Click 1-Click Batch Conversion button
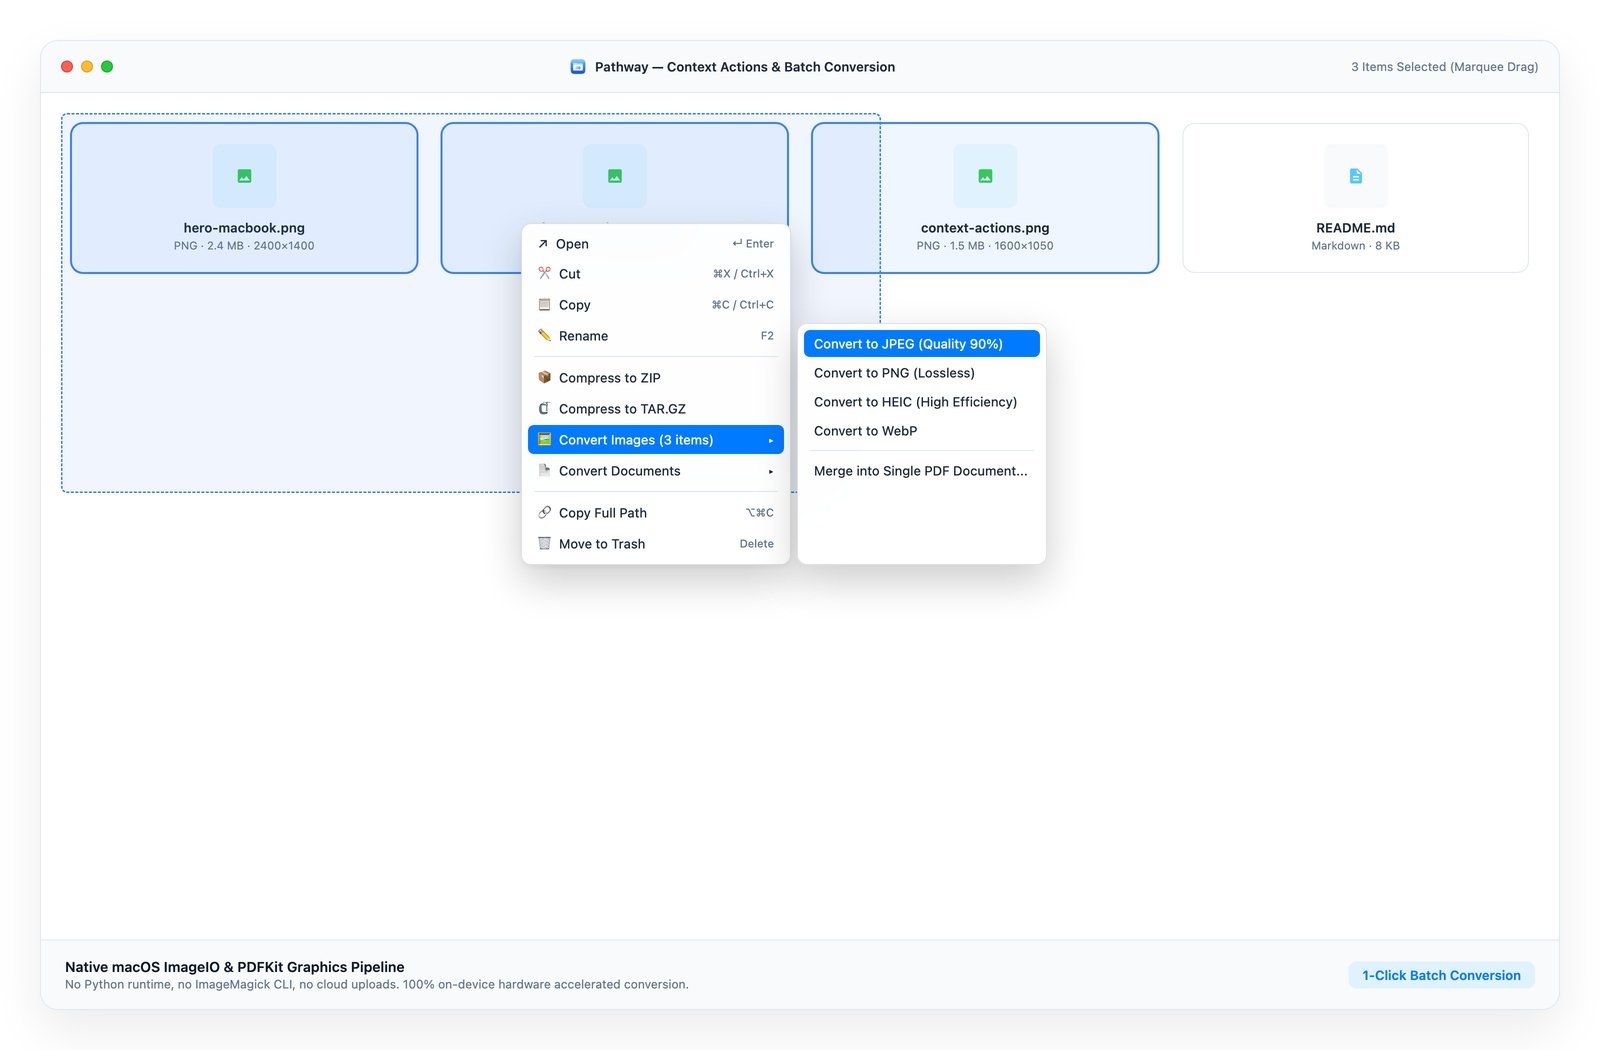This screenshot has width=1600, height=1050. click(1441, 975)
